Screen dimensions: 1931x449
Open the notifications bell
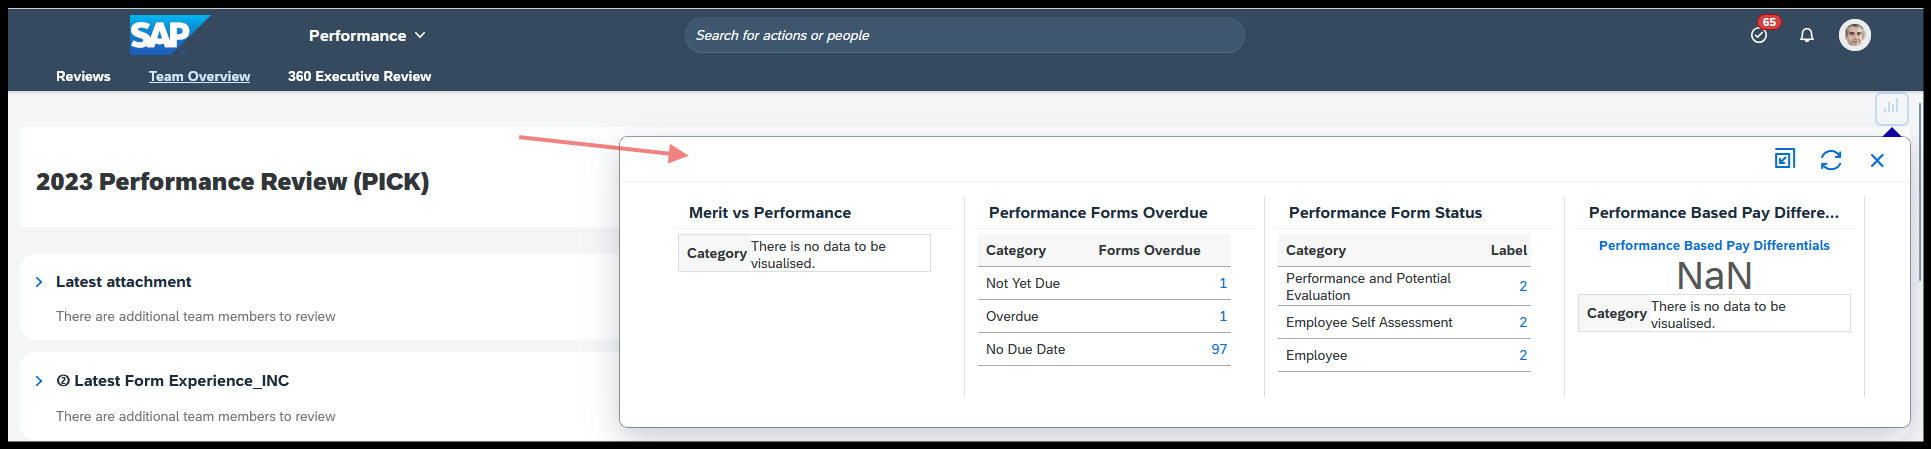pyautogui.click(x=1807, y=35)
